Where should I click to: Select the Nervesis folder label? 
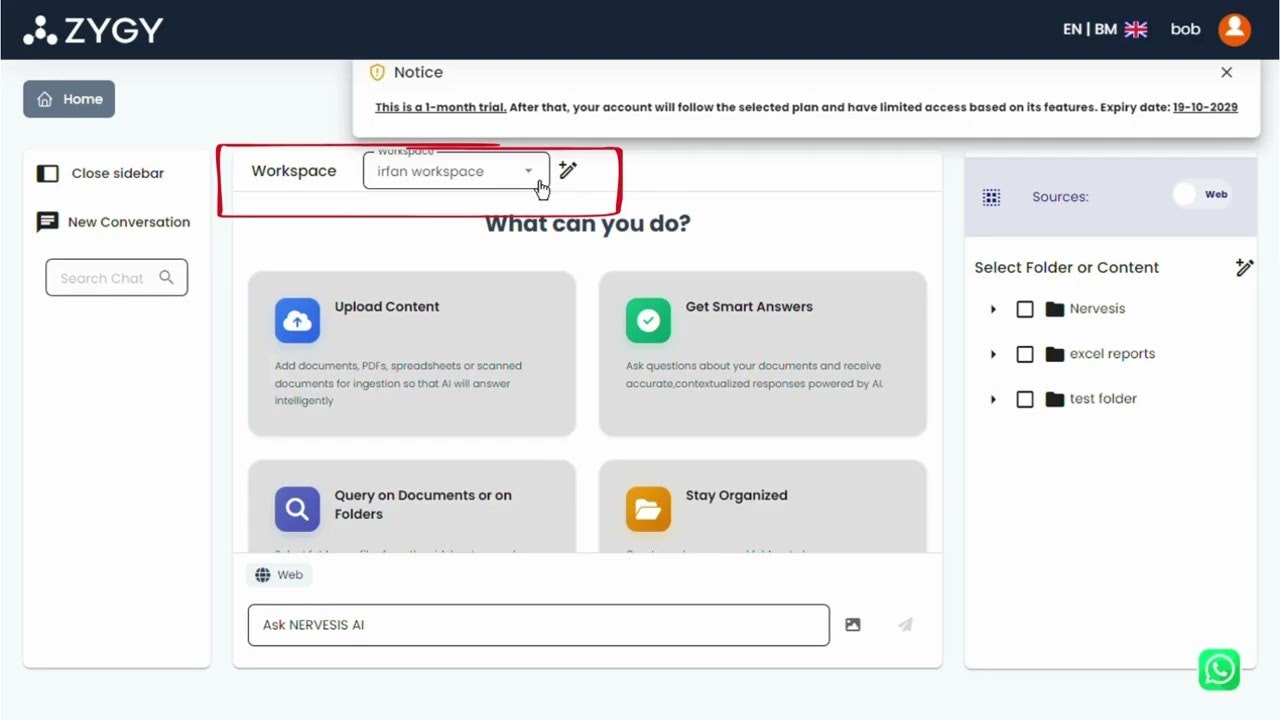coord(1097,309)
